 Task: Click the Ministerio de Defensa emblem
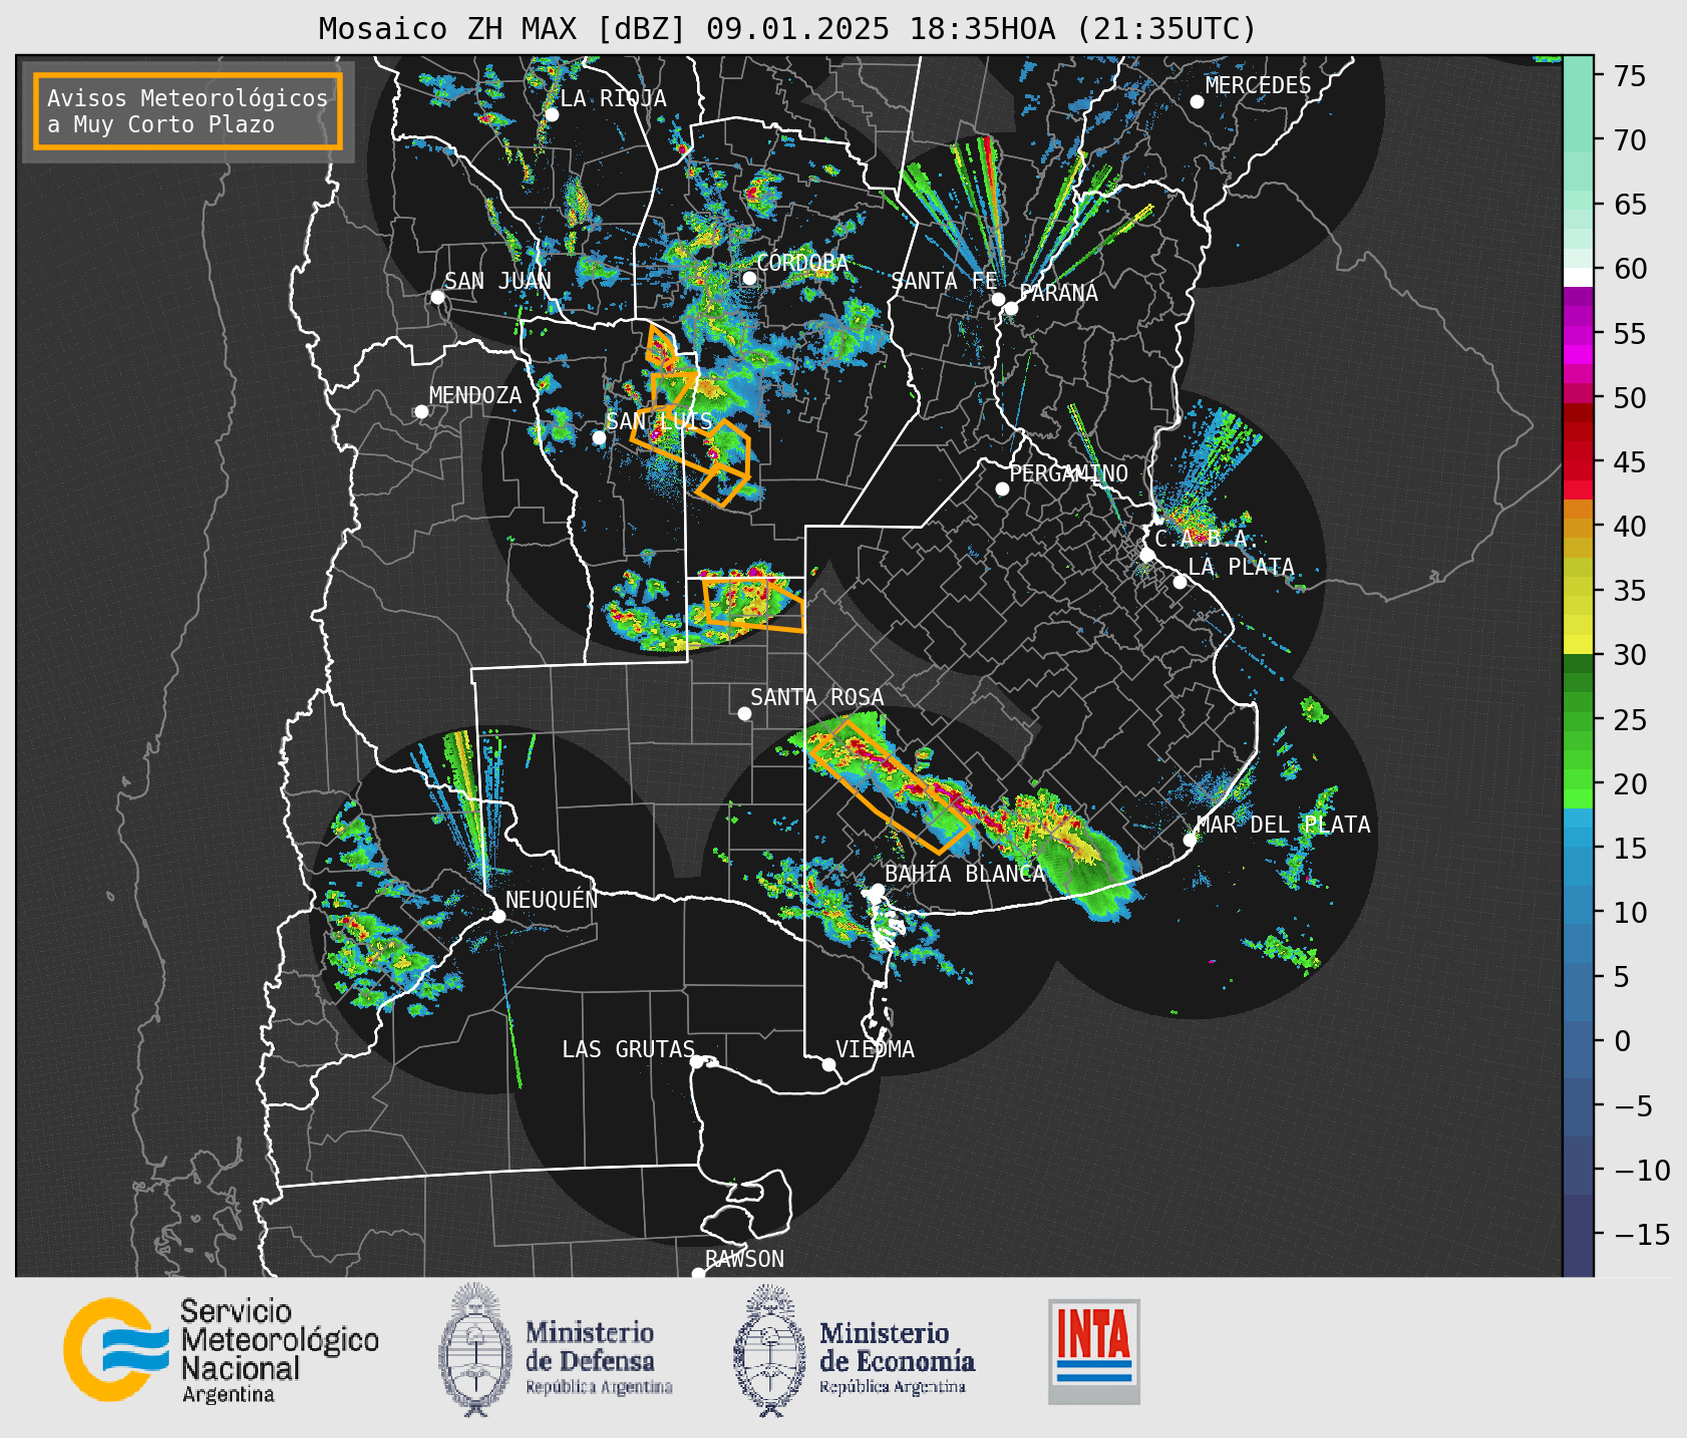(475, 1349)
